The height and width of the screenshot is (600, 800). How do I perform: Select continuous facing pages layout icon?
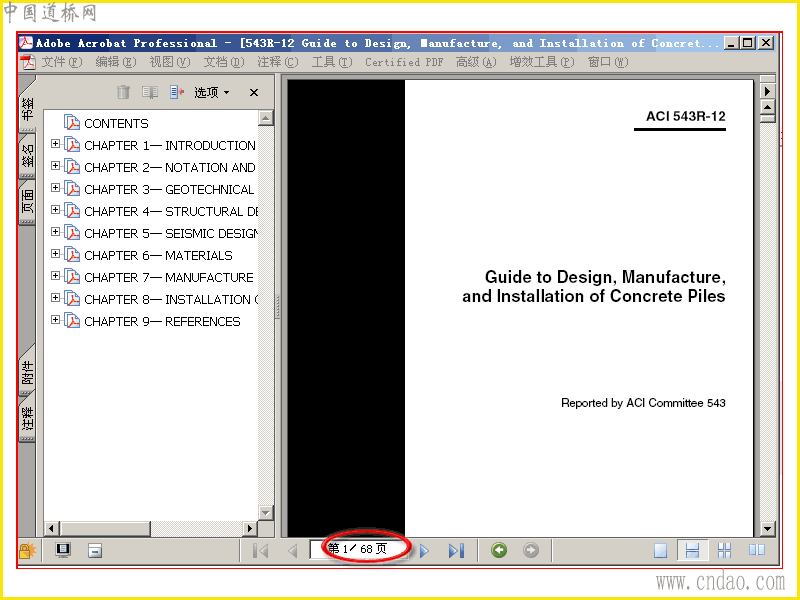click(724, 551)
